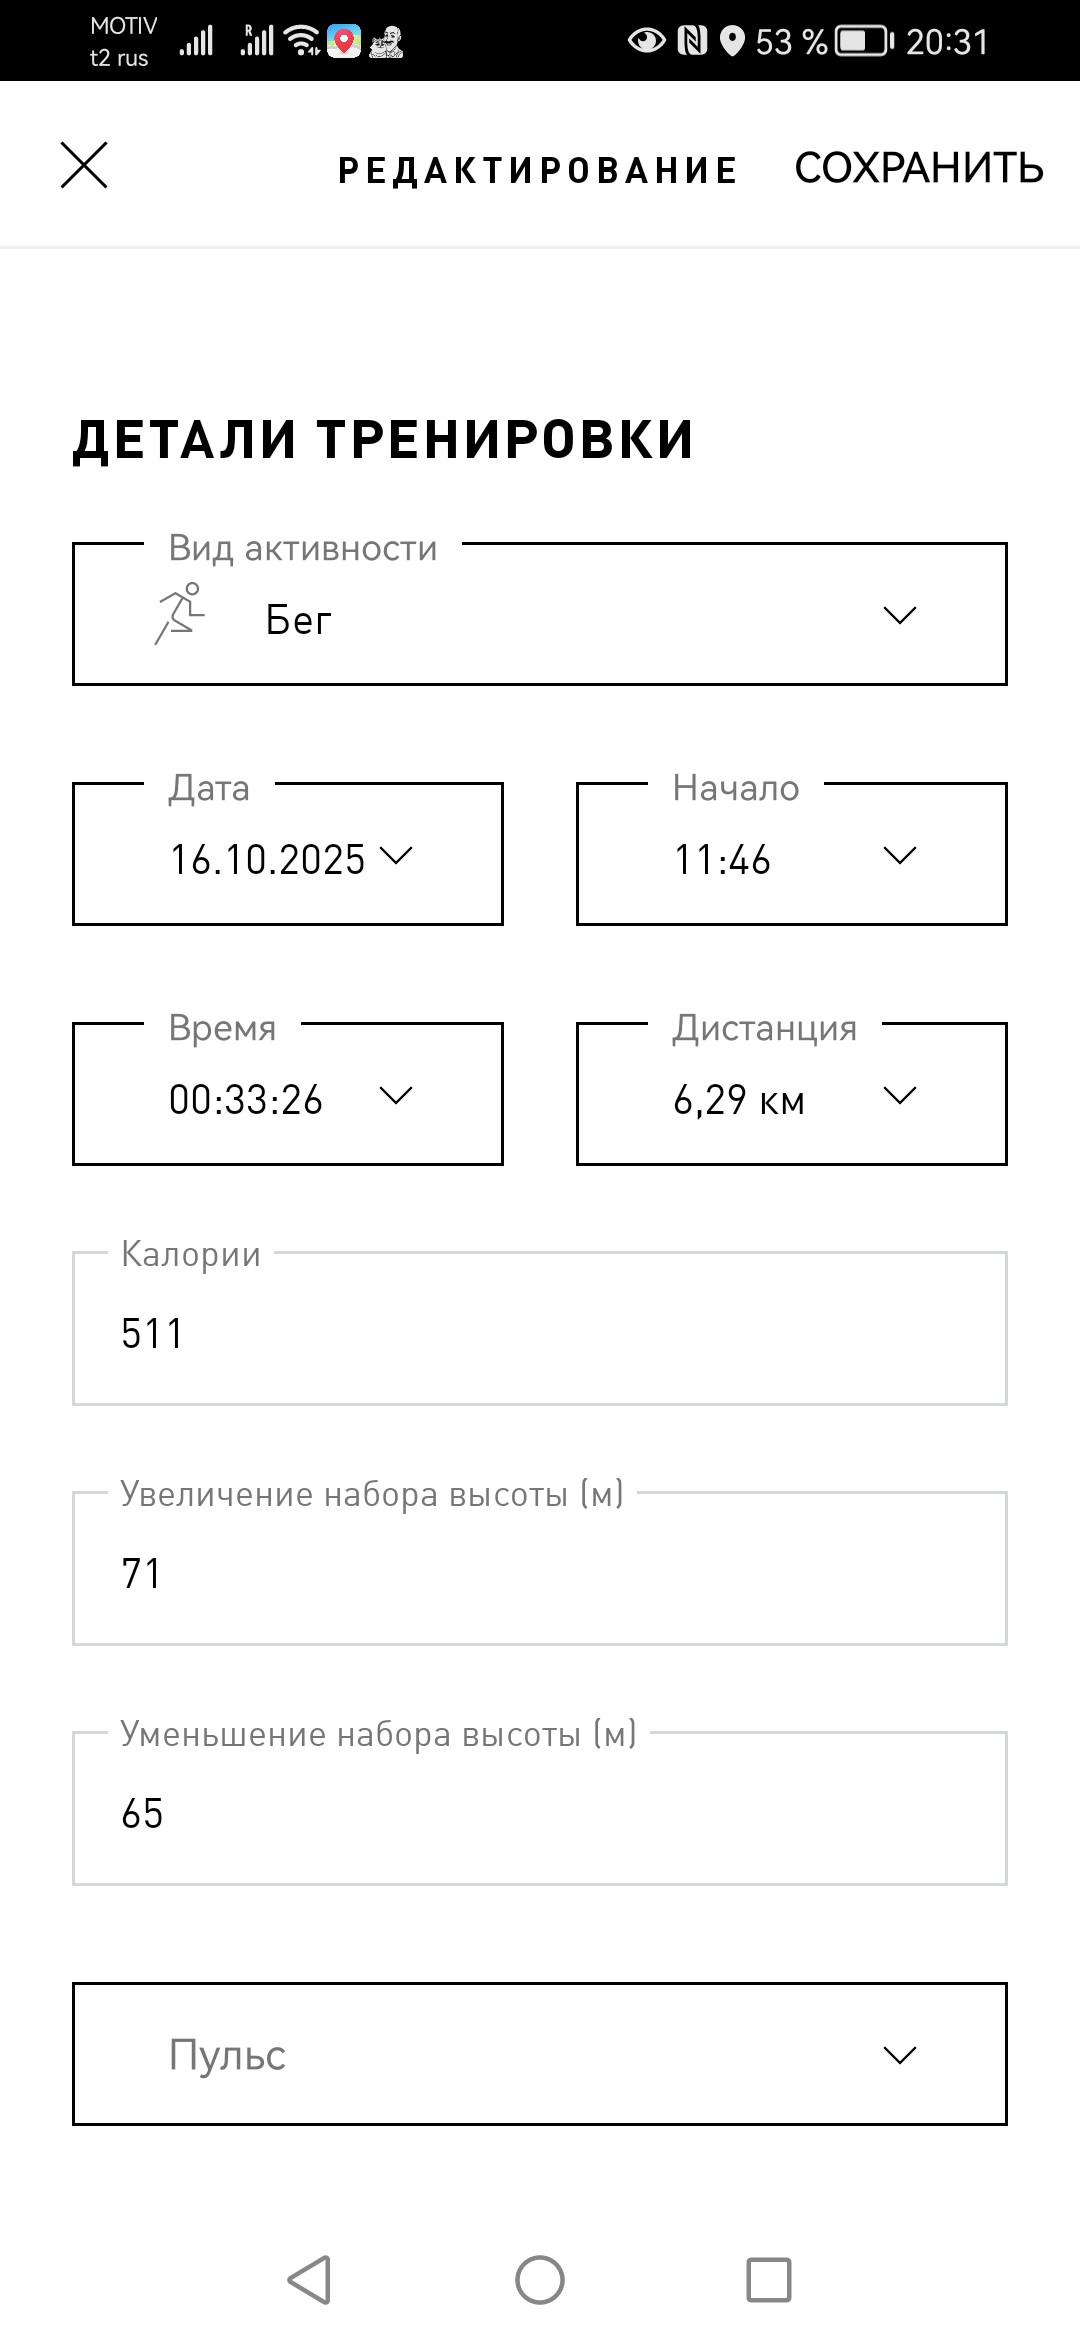The image size is (1080, 2340).
Task: Expand the Время duration dropdown 00:33:26
Action: pyautogui.click(x=288, y=1094)
